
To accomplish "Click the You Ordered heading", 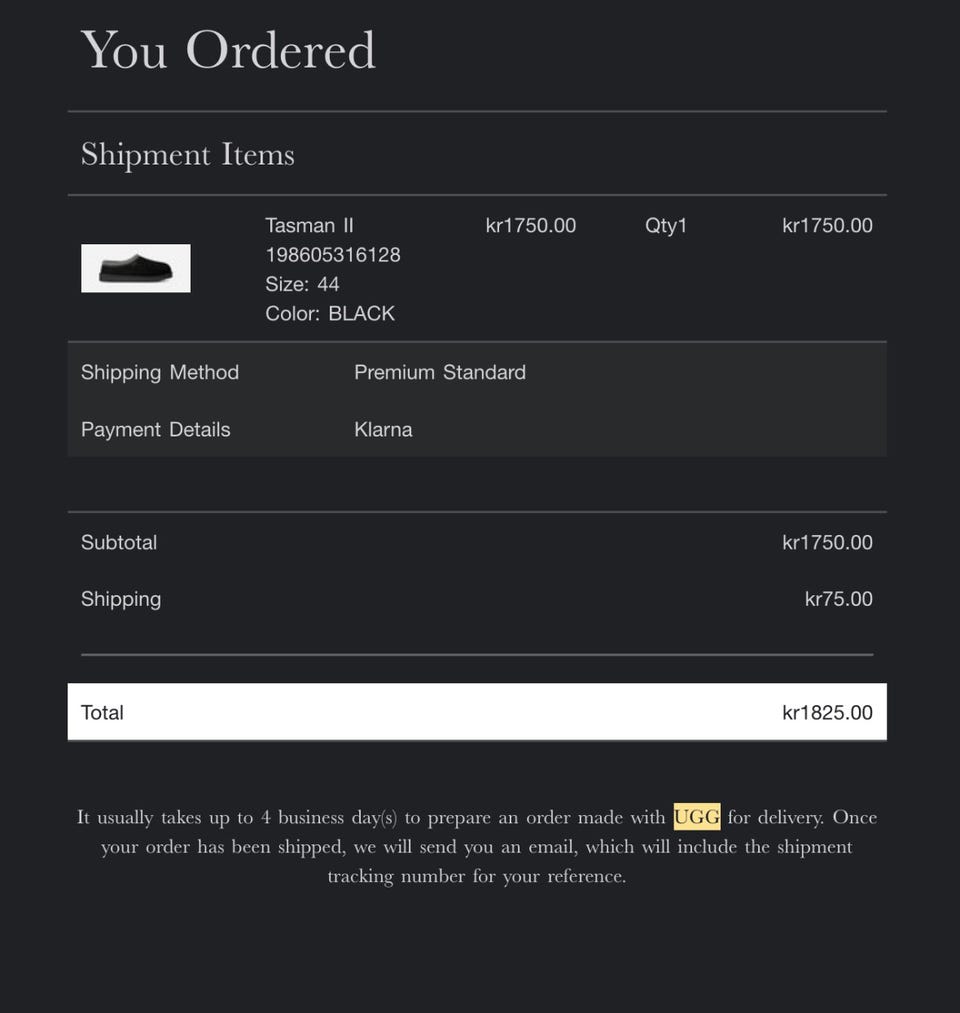I will [x=228, y=50].
